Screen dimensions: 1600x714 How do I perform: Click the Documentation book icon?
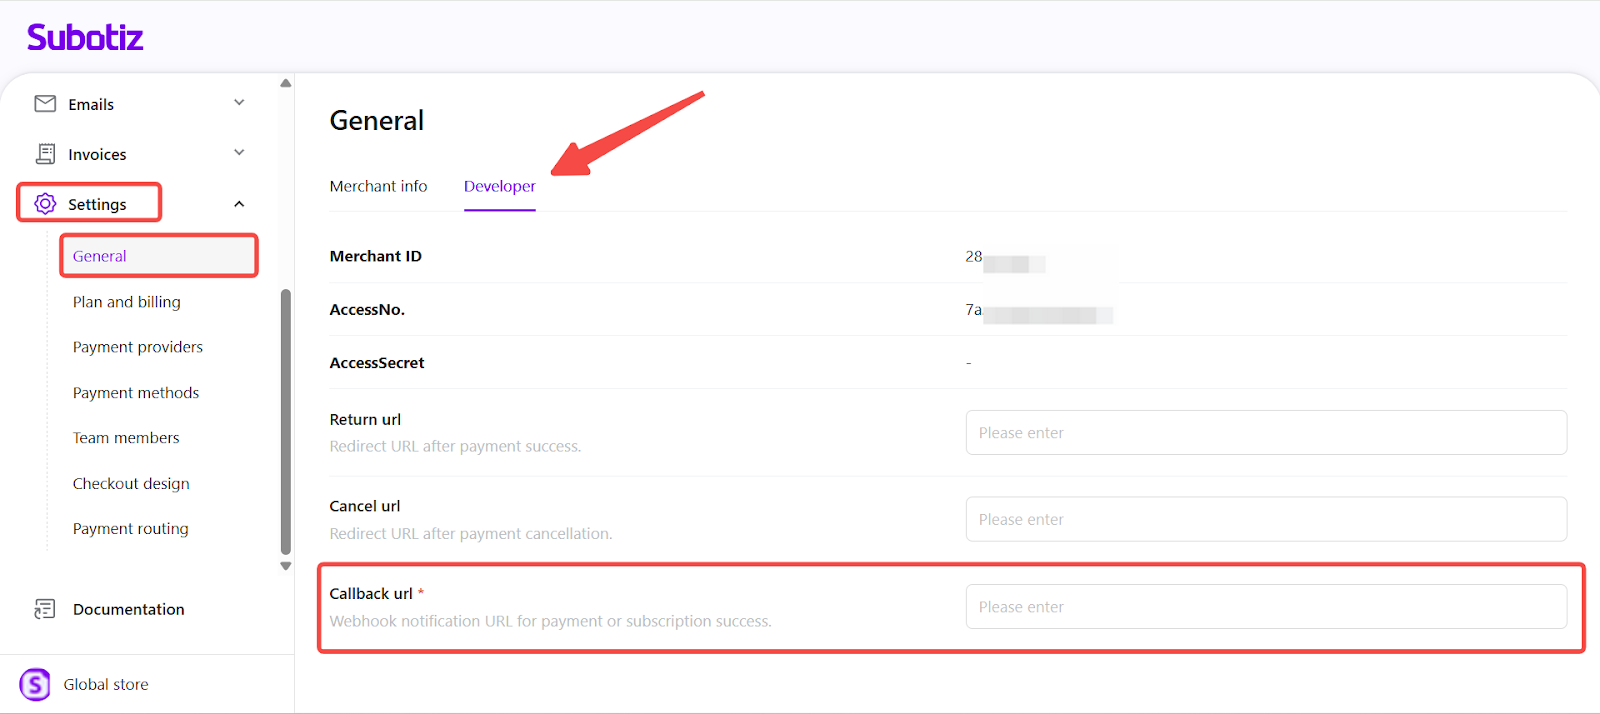pos(45,609)
